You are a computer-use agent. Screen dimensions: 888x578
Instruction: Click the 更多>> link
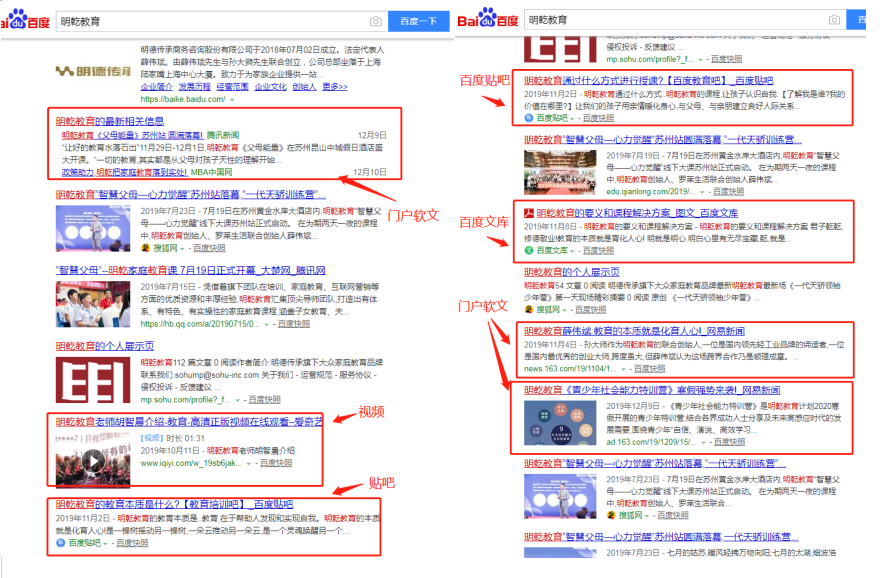point(335,87)
